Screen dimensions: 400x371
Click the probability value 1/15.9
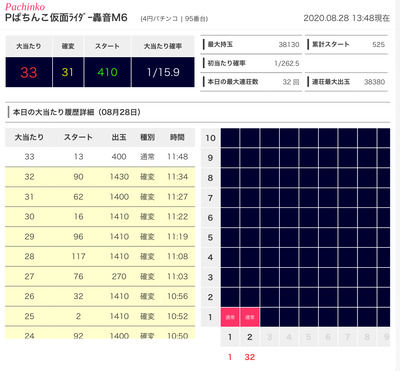click(x=163, y=72)
